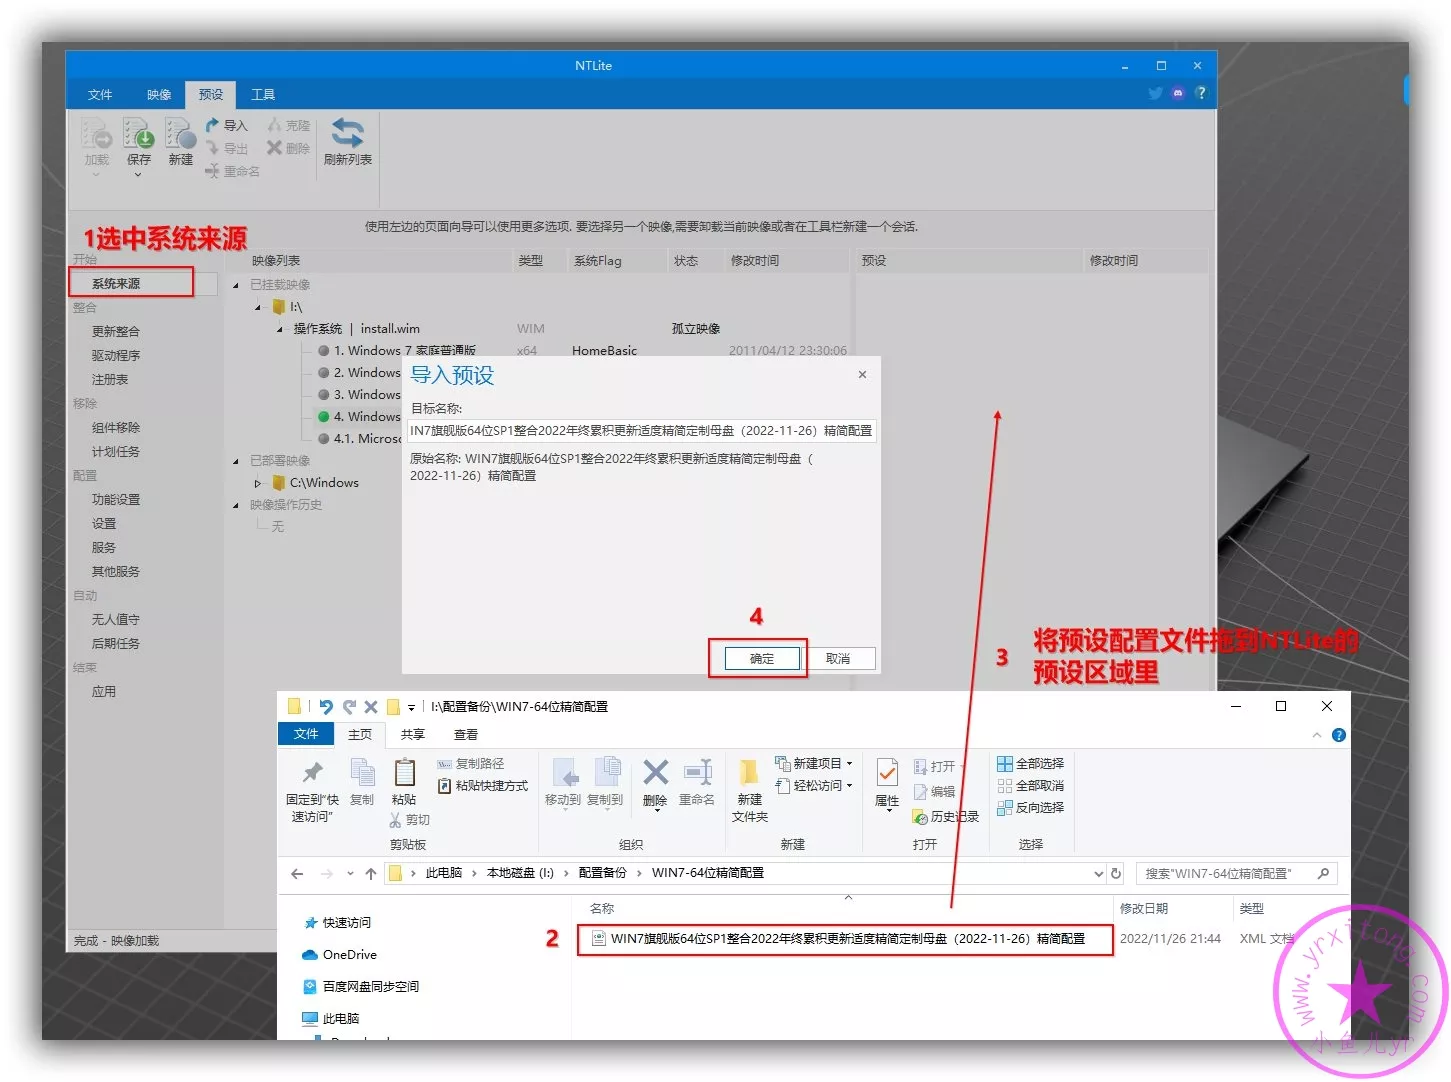Open the Explorer address bar history dropdown

[x=1098, y=873]
